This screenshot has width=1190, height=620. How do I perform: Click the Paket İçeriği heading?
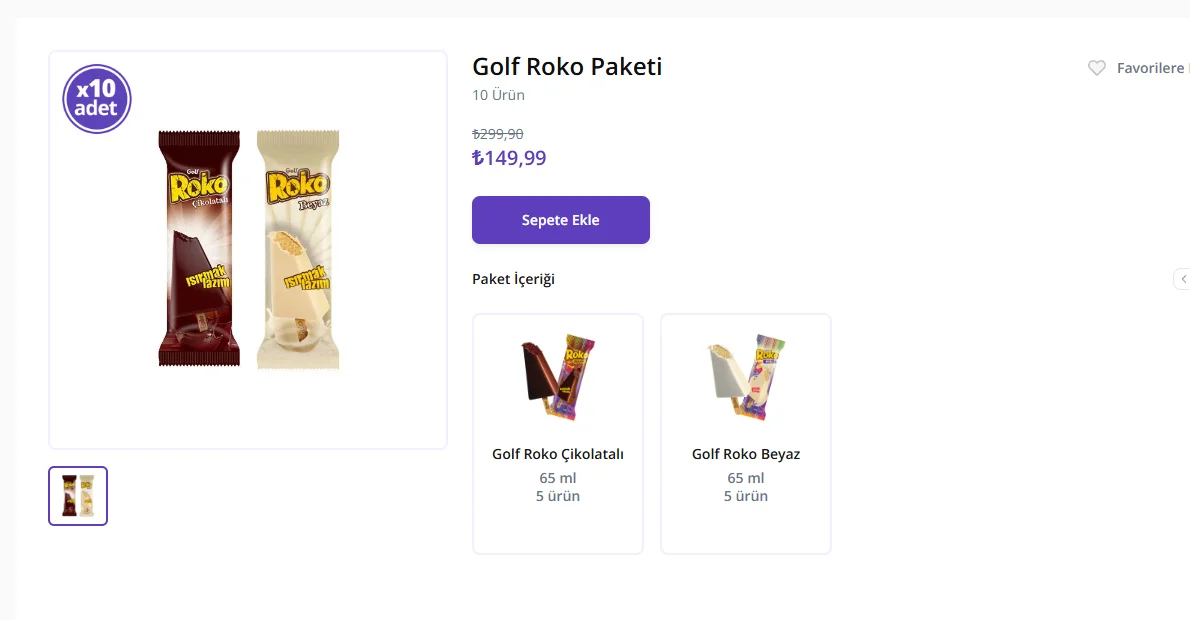pos(513,279)
